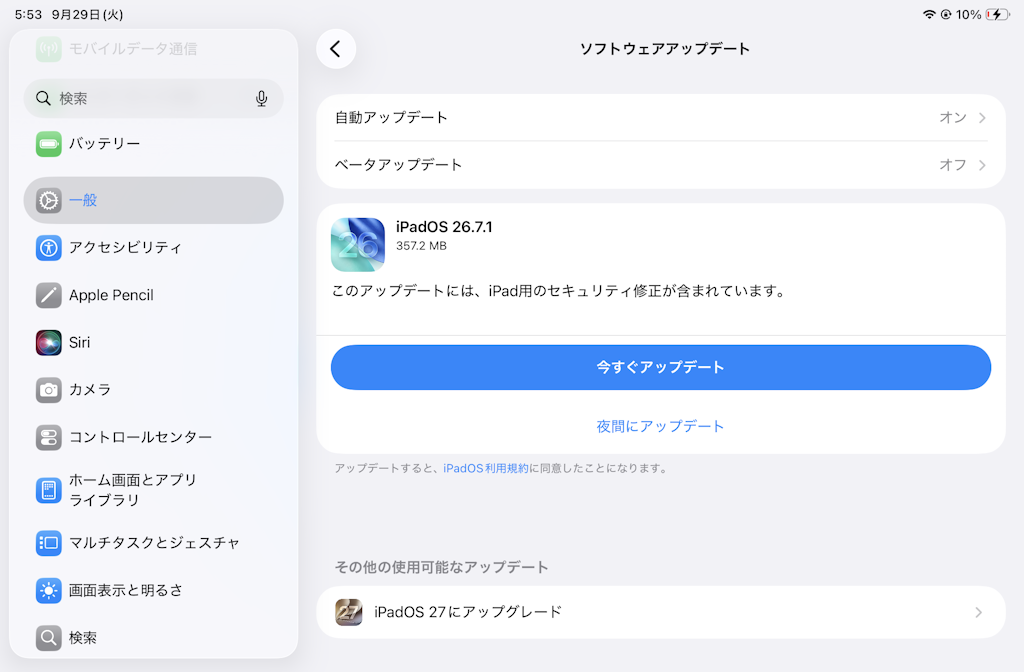The width and height of the screenshot is (1024, 672).
Task: Tap the 5:53 clock in status bar
Action: click(28, 14)
